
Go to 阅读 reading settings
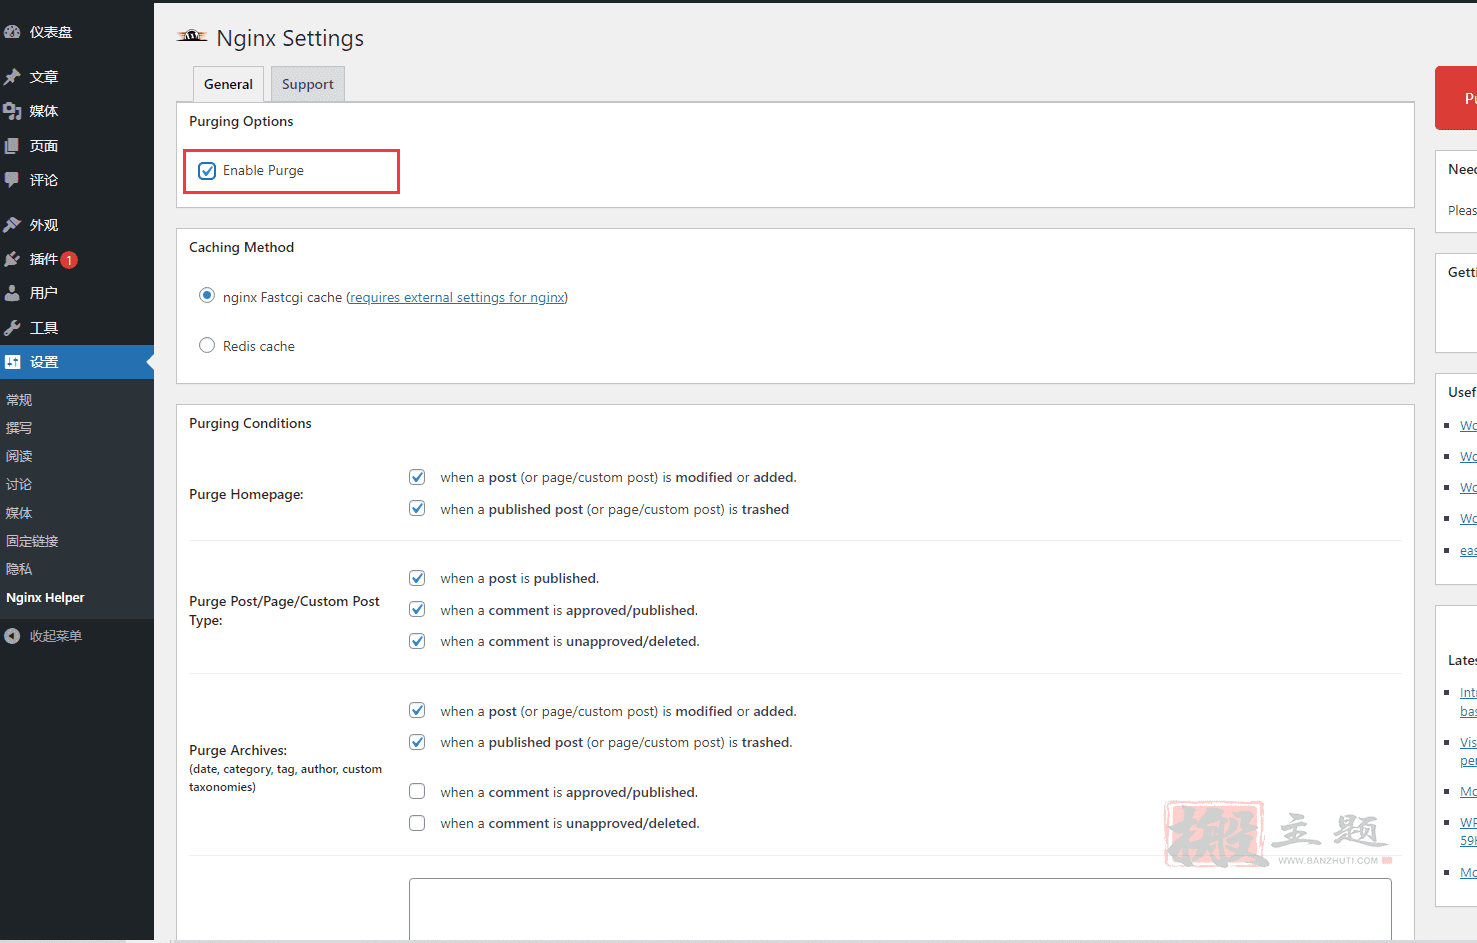pos(19,456)
